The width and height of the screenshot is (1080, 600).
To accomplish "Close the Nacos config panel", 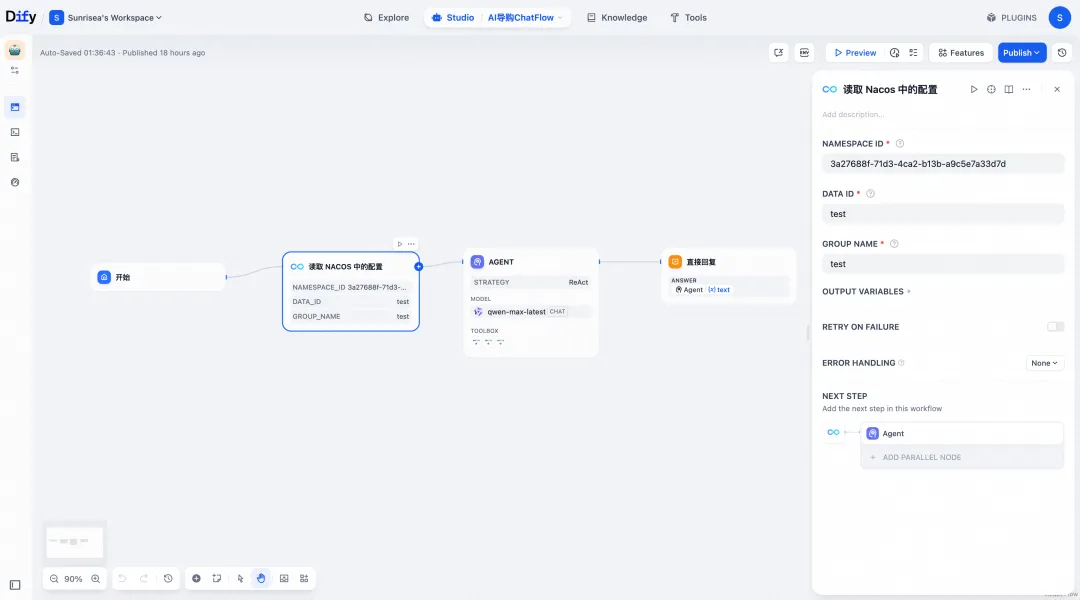I will pos(1057,90).
